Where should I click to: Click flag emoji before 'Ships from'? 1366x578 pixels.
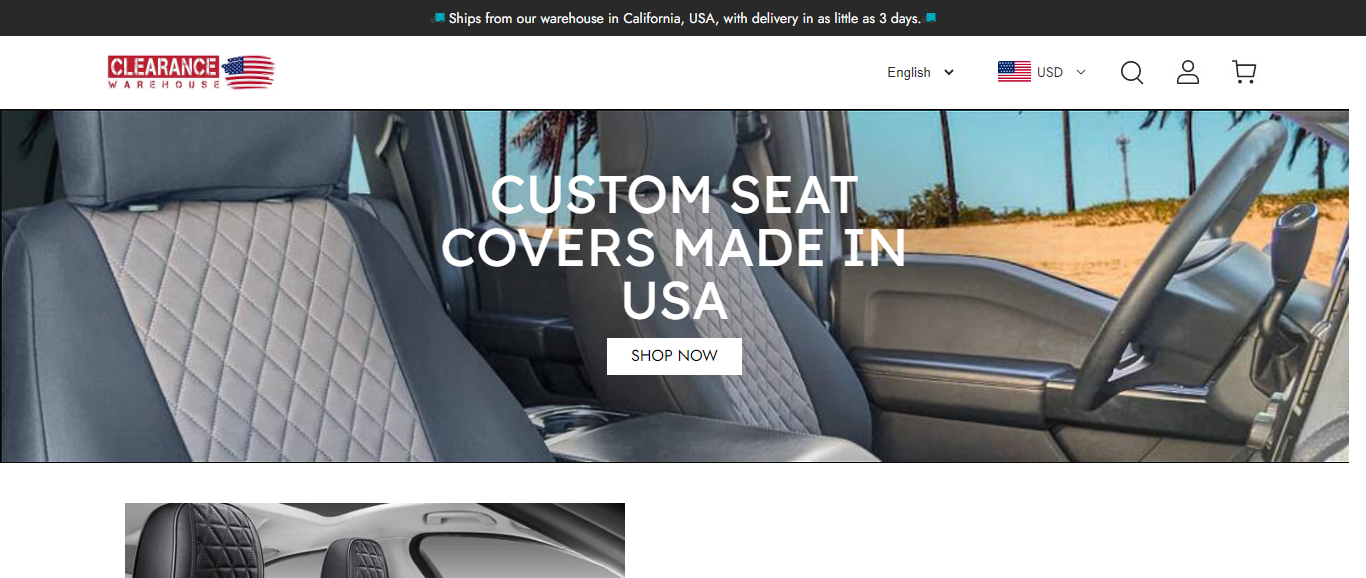click(x=439, y=18)
